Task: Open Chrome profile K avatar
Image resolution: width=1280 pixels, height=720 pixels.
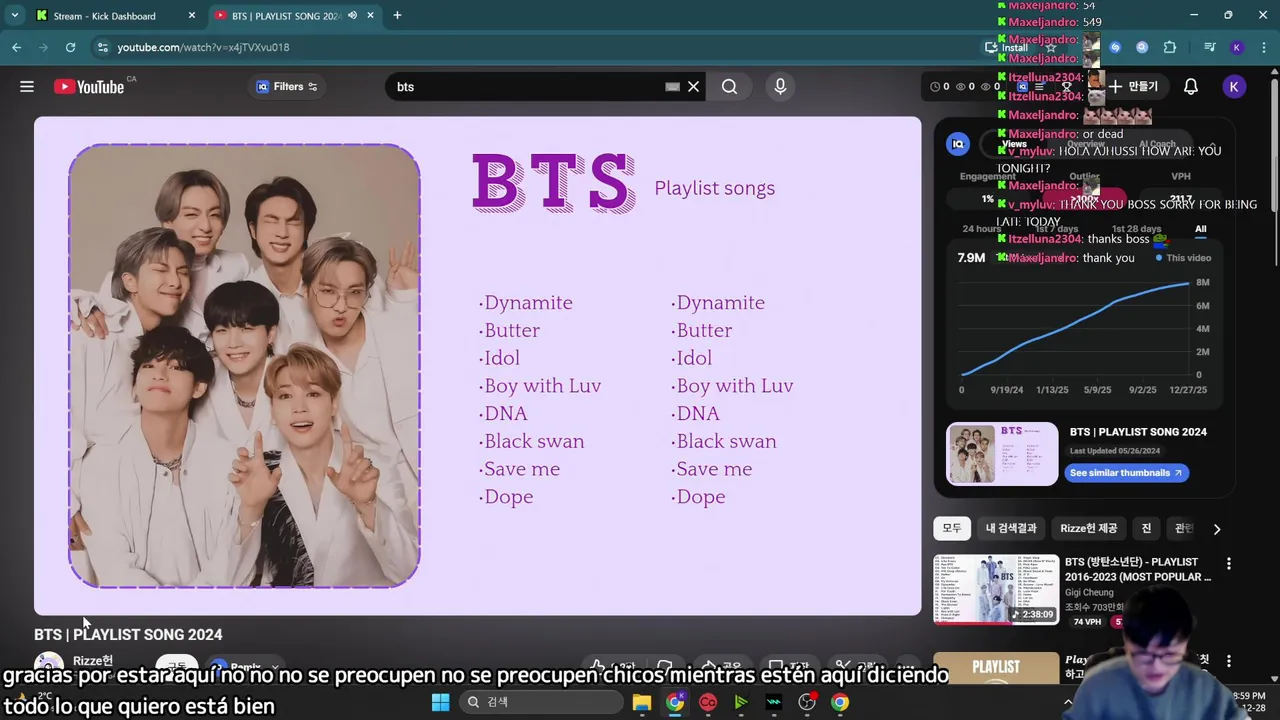Action: point(1237,47)
